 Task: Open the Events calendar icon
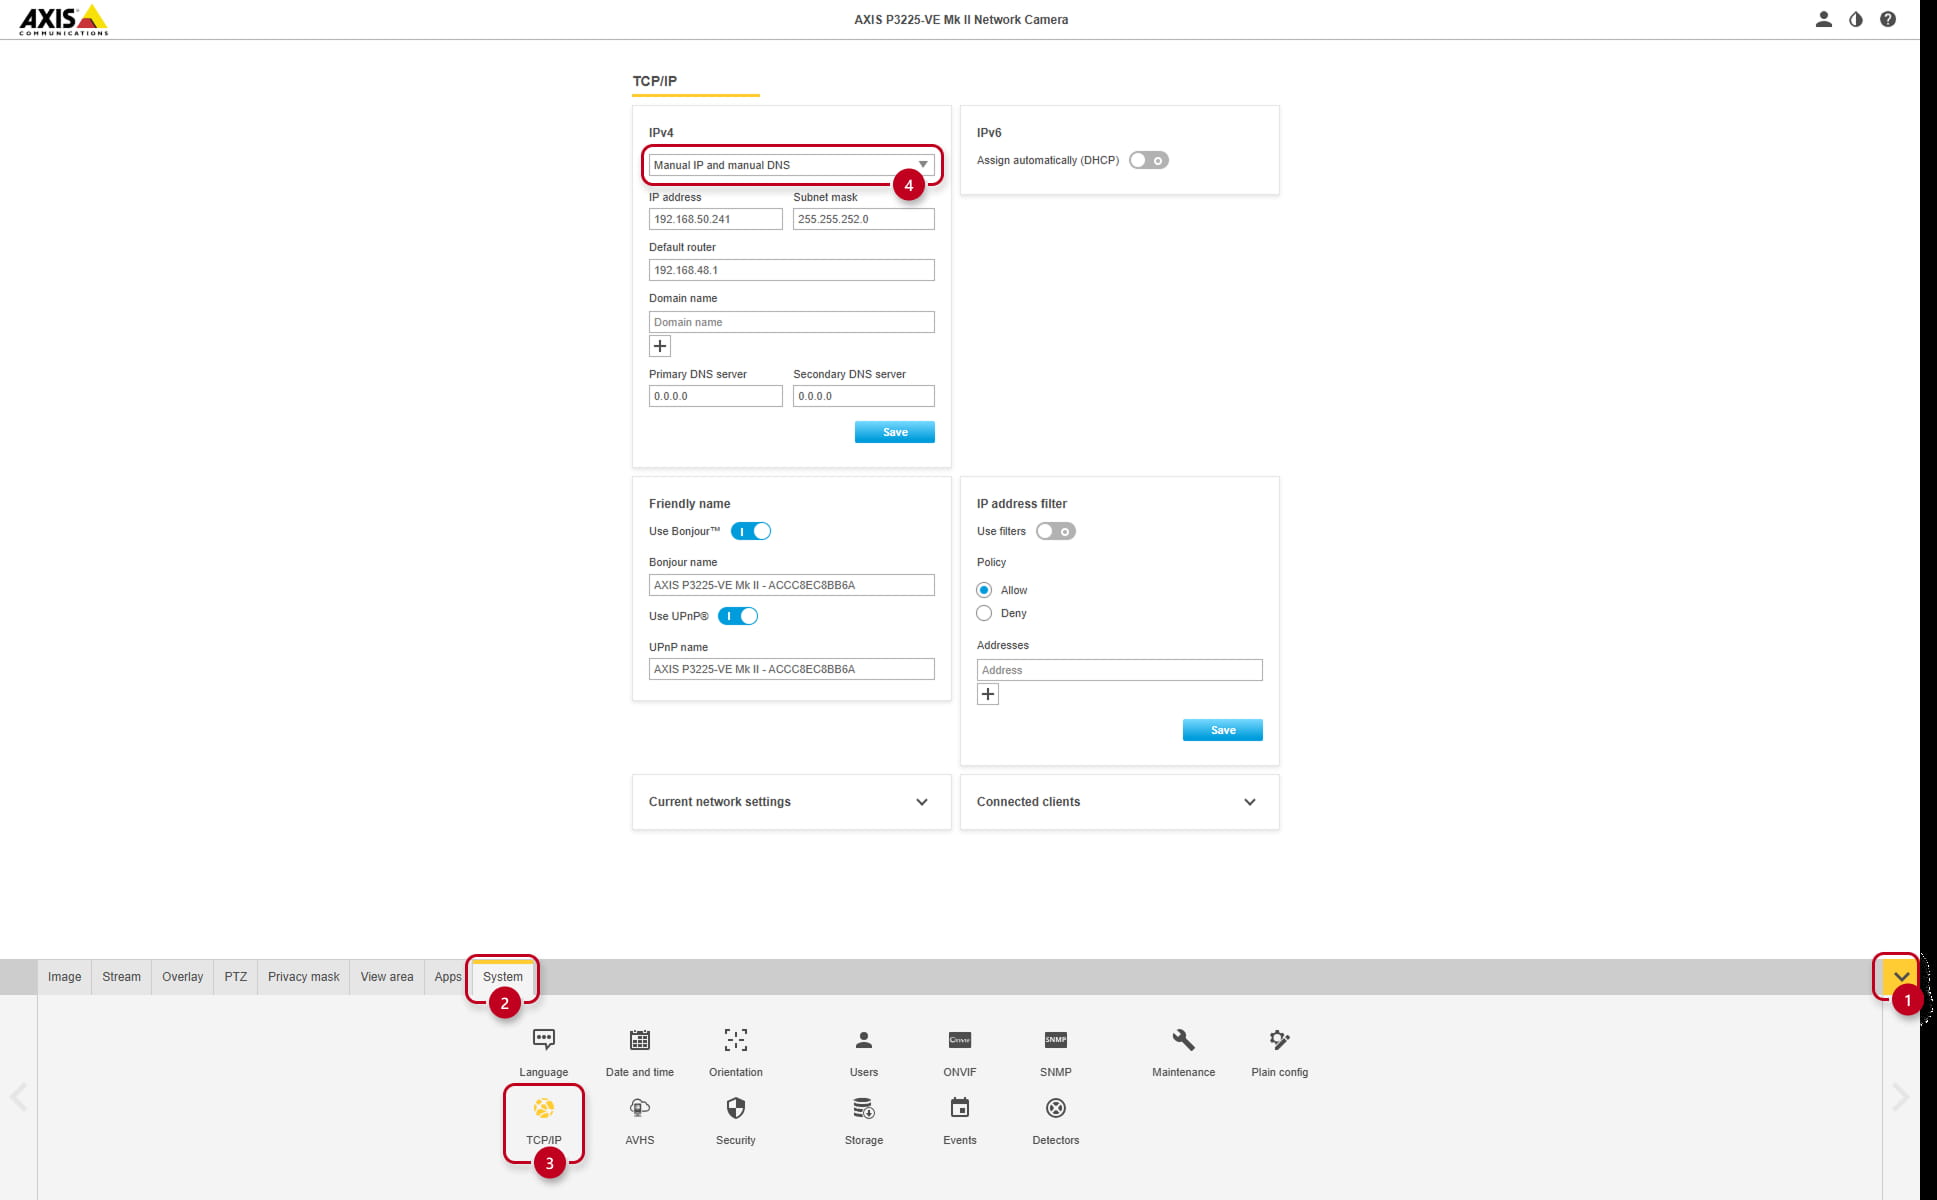[960, 1108]
